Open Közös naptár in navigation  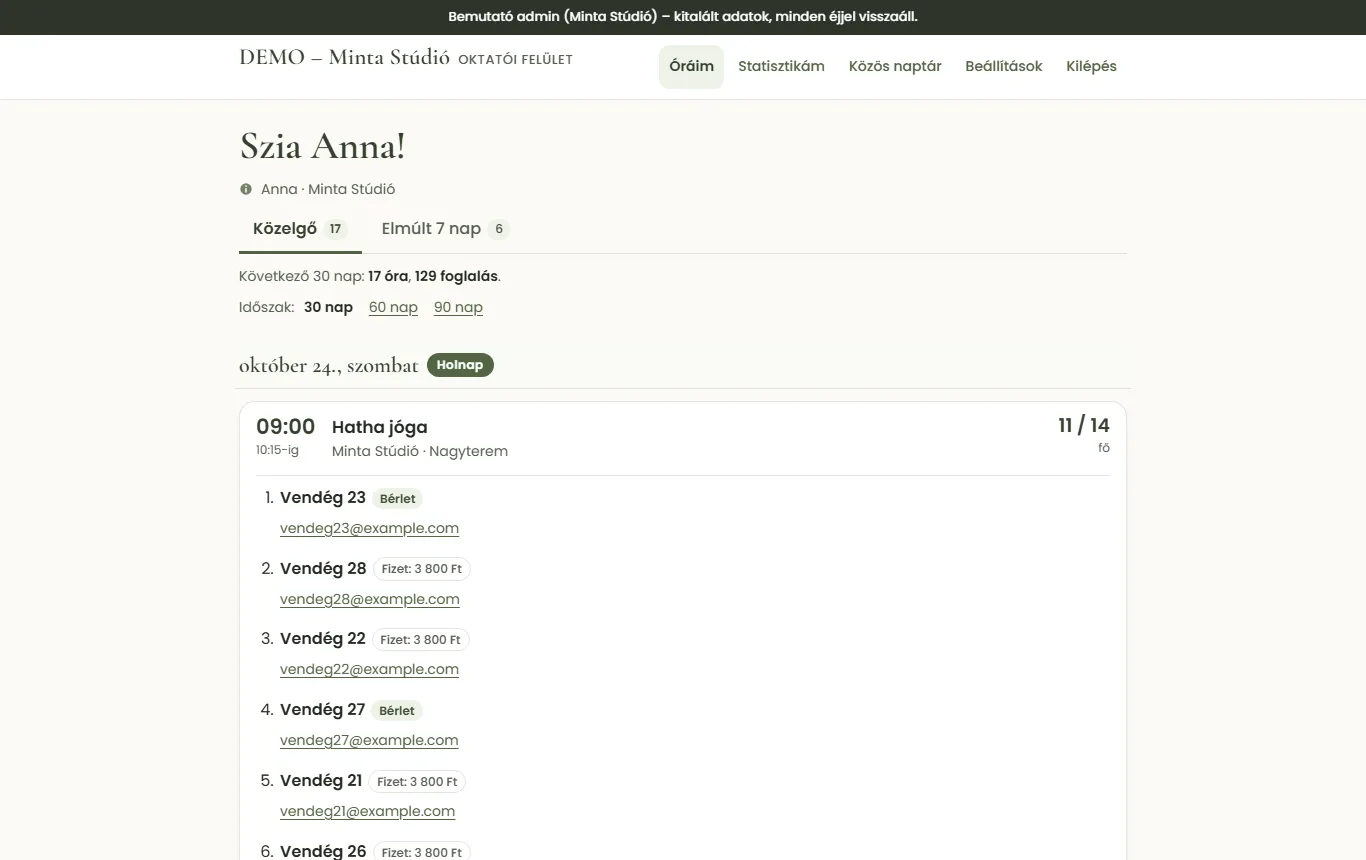pos(895,66)
